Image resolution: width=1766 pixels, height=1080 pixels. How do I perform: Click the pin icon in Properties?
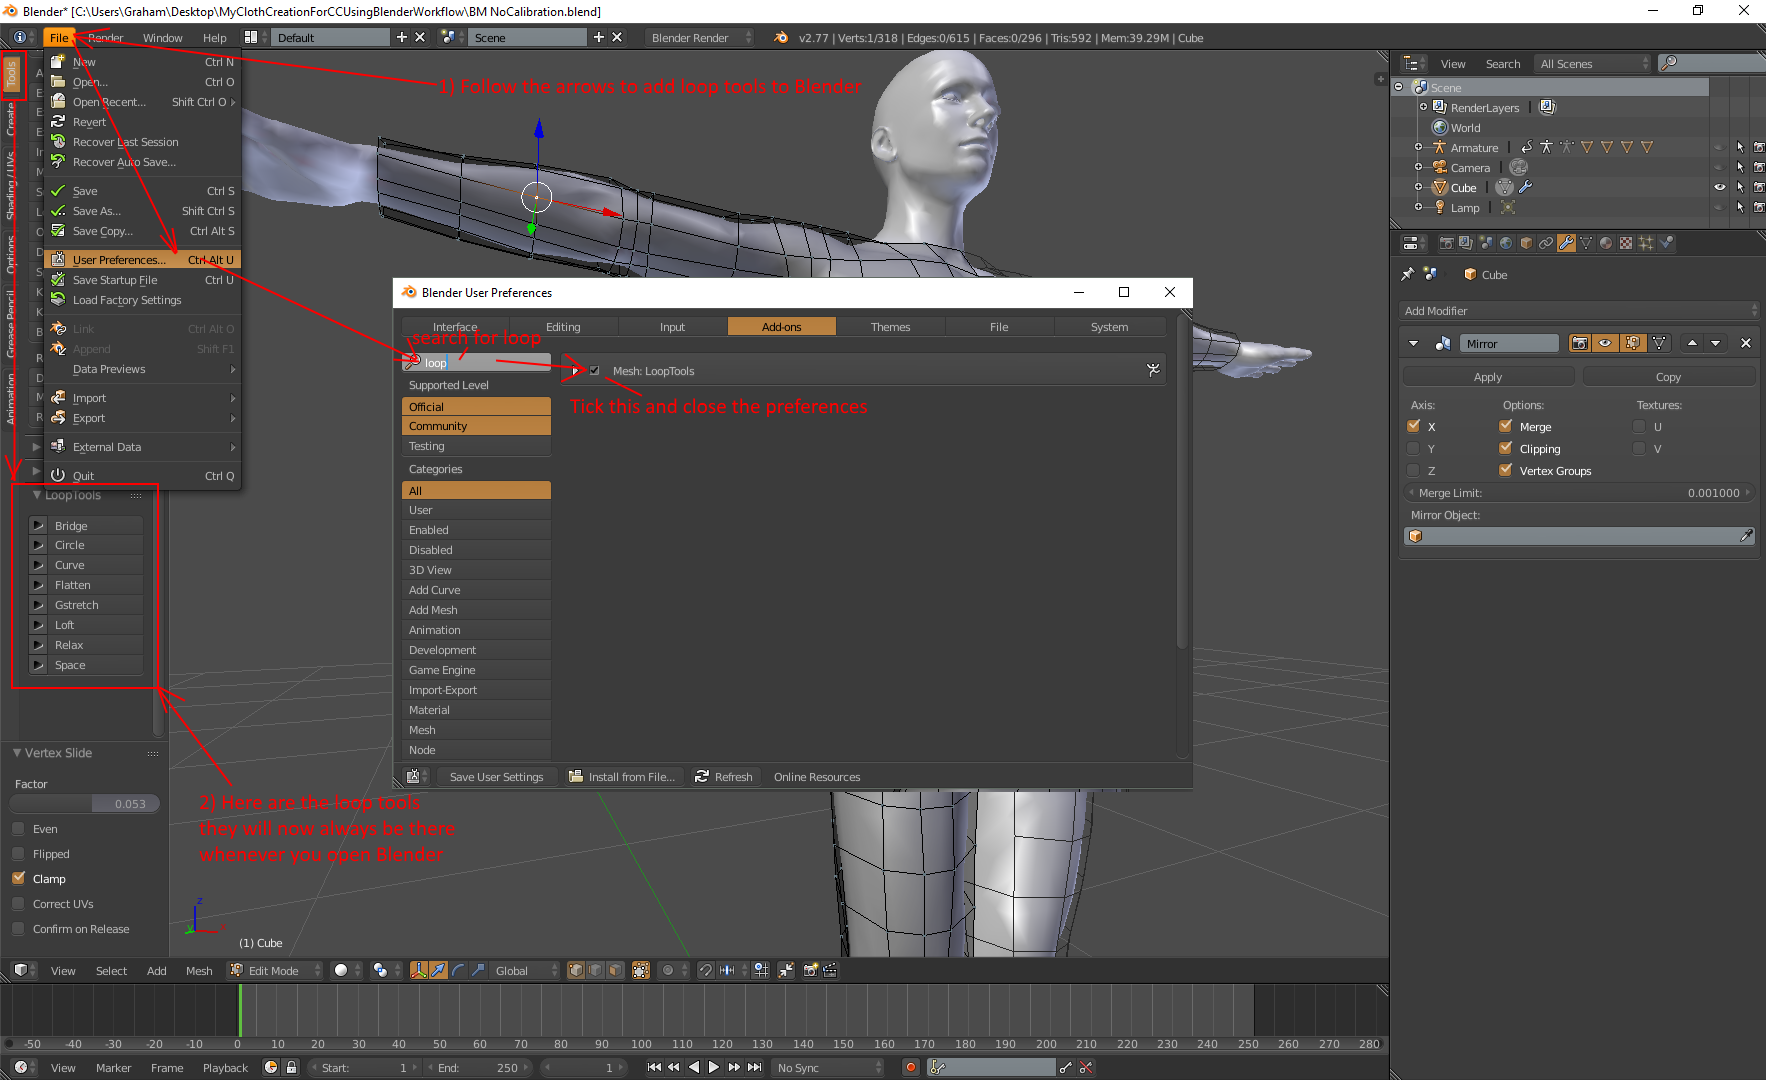[1408, 274]
